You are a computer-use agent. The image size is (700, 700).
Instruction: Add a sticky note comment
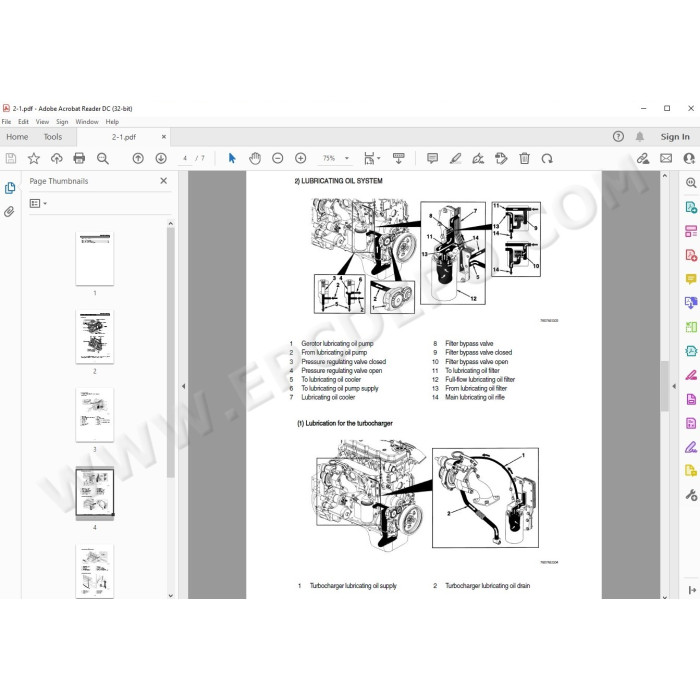pyautogui.click(x=432, y=158)
